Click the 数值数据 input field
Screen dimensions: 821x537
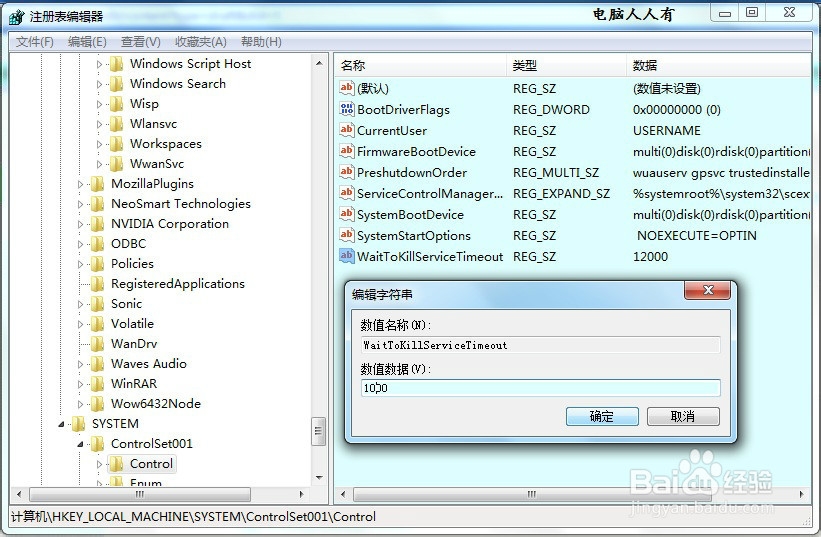click(540, 388)
